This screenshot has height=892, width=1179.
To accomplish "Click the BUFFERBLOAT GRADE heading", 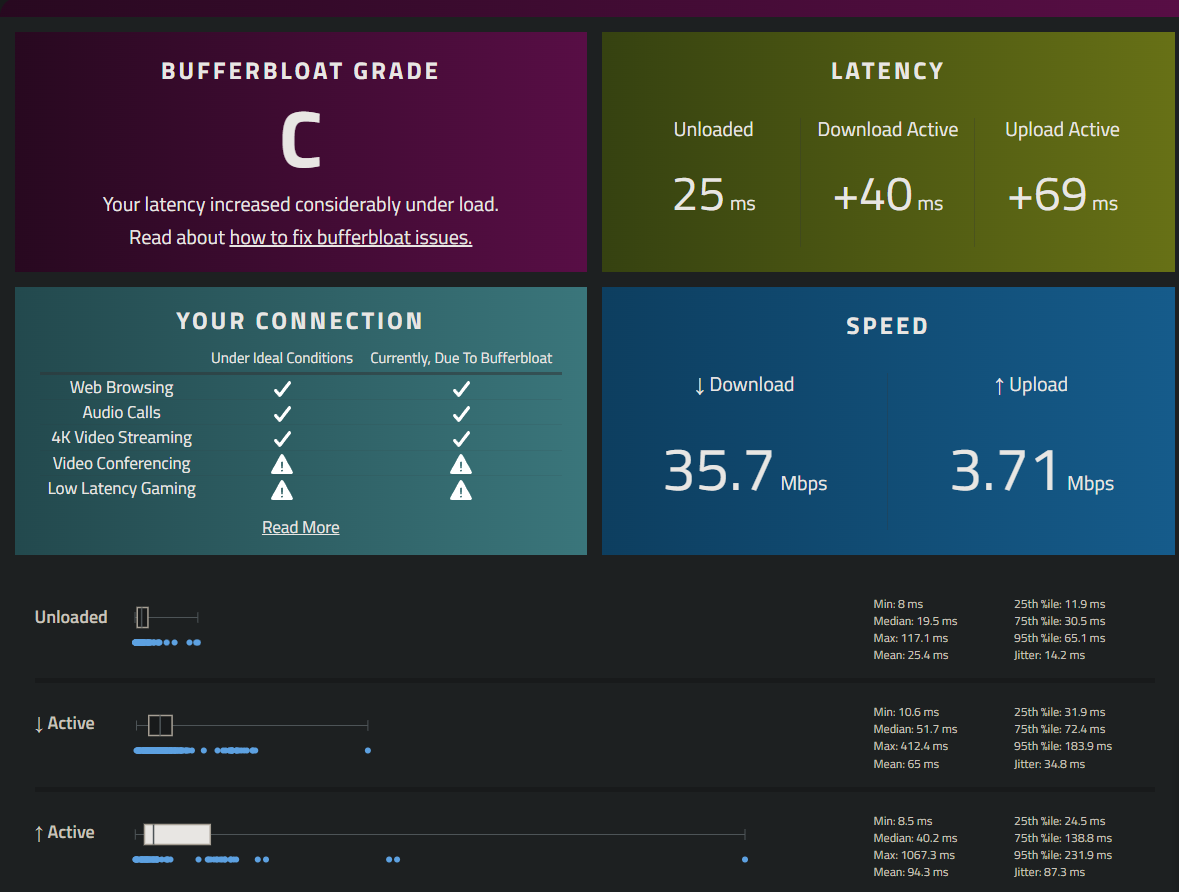I will point(300,71).
